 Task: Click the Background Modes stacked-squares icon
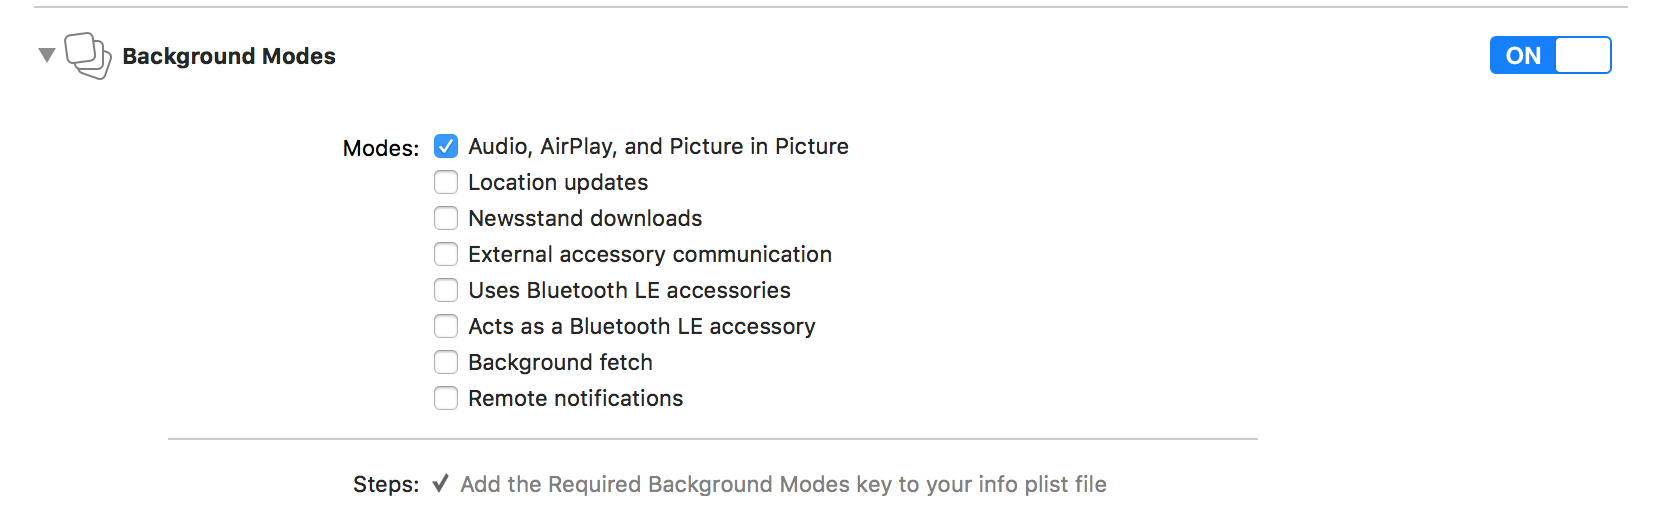(x=87, y=55)
